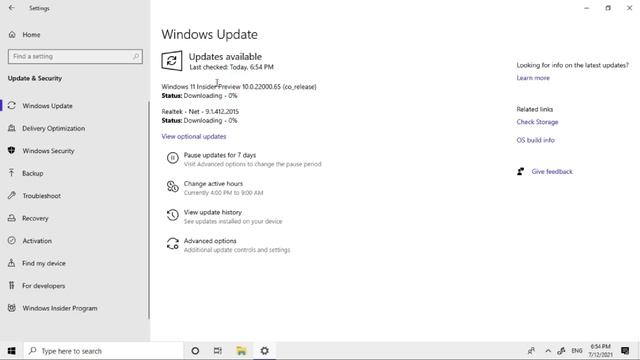Click the Updates available refresh icon
Image resolution: width=640 pixels, height=360 pixels.
click(x=172, y=61)
